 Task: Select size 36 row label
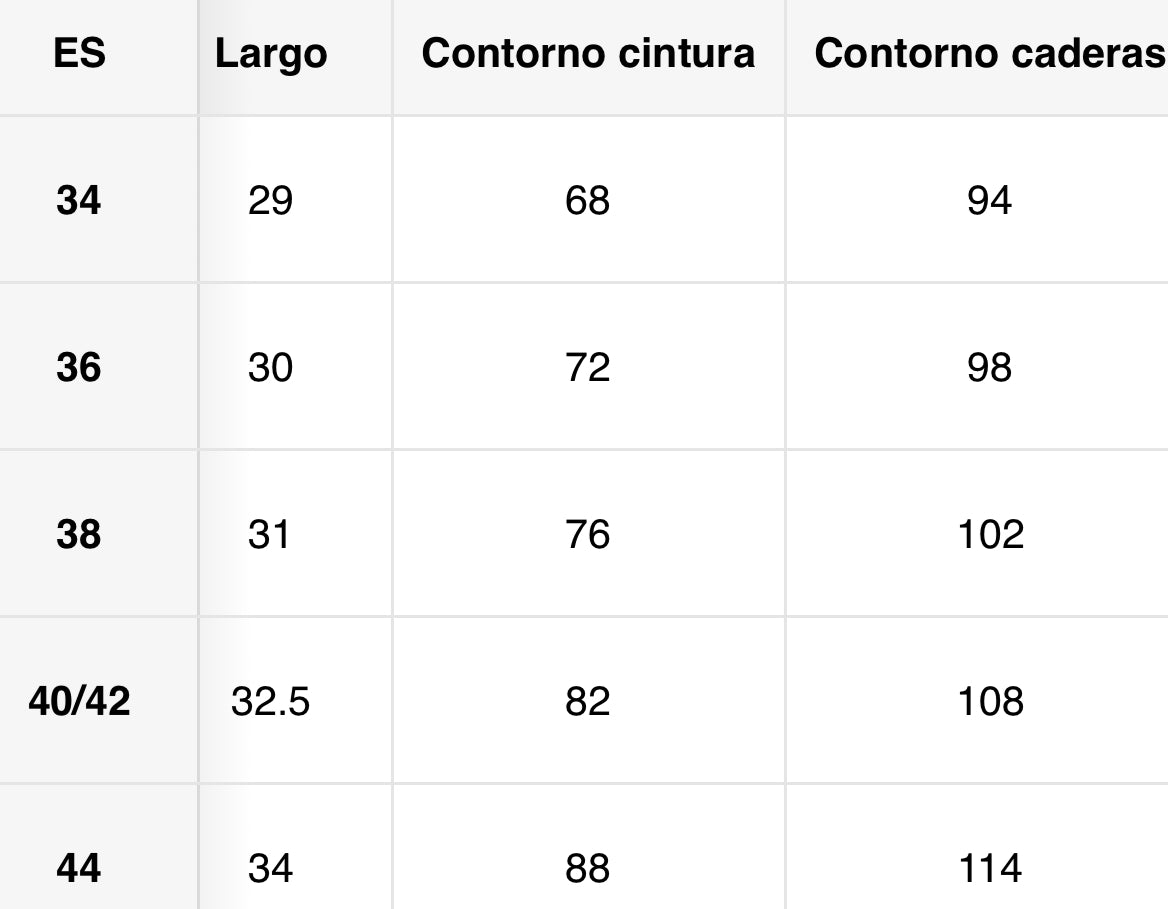pos(79,368)
